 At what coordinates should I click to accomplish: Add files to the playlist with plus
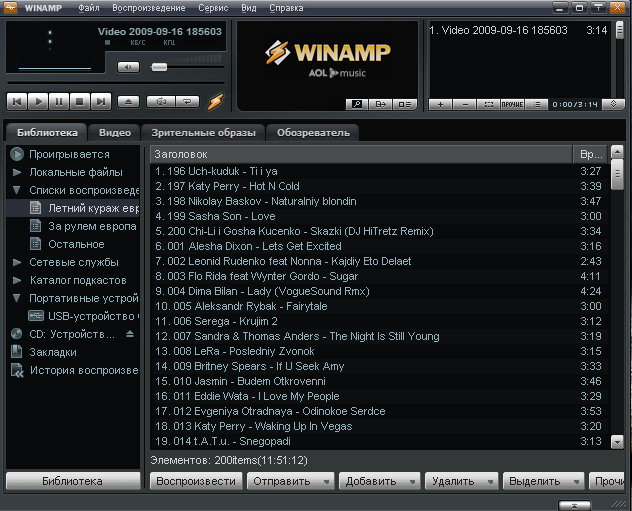(x=440, y=104)
